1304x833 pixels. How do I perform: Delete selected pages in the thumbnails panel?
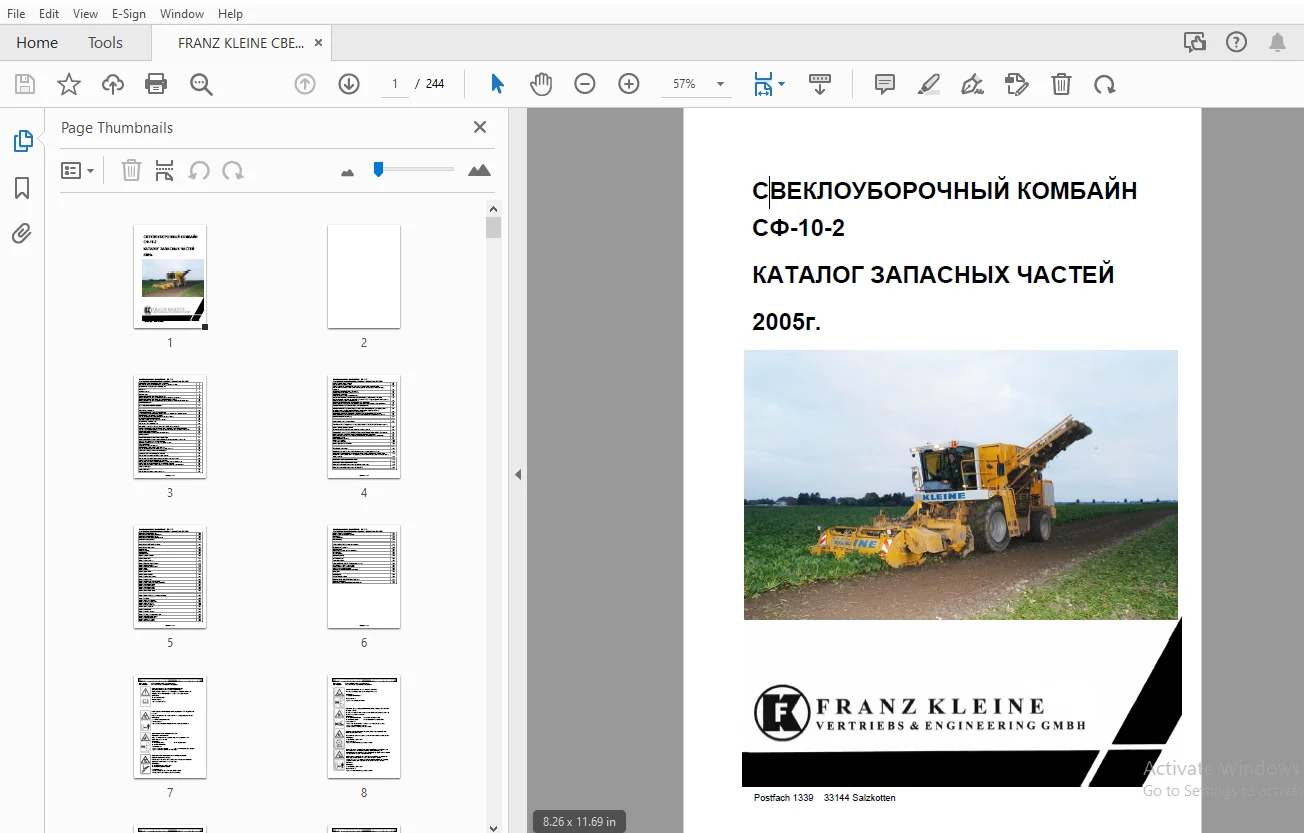[x=131, y=171]
